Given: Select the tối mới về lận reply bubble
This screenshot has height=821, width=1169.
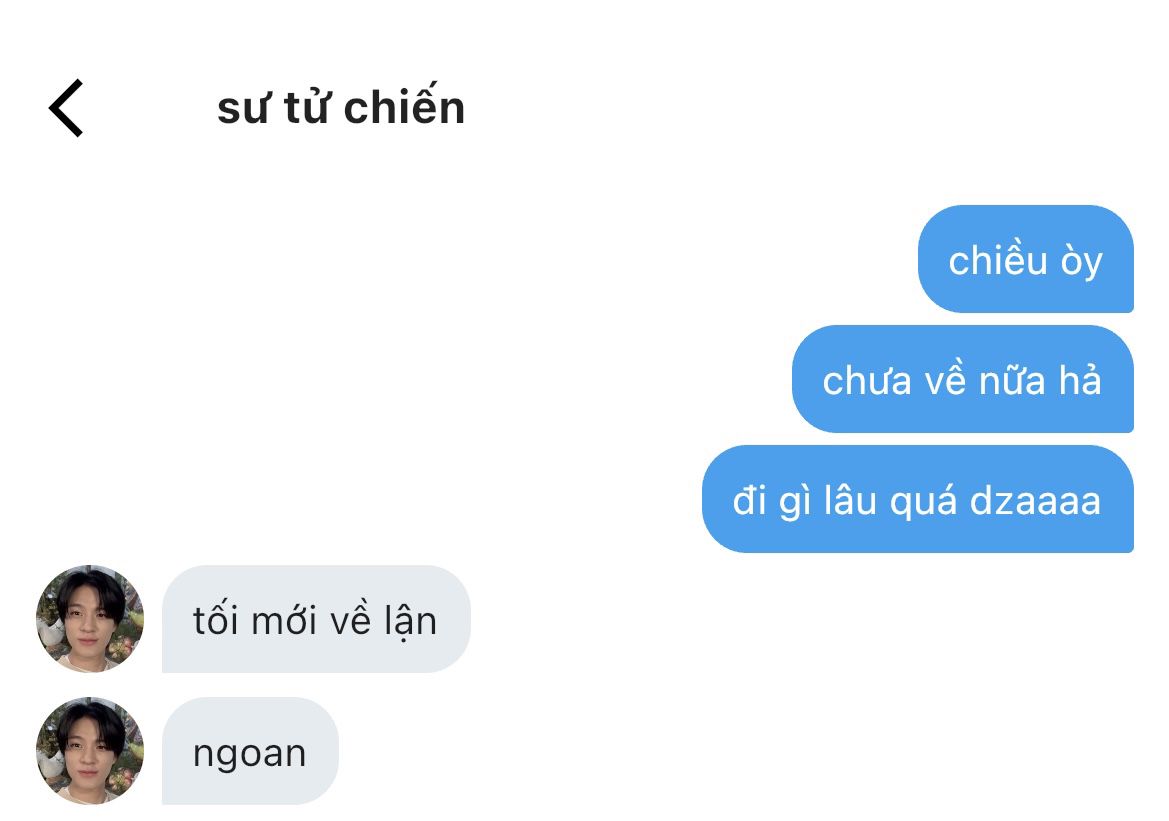Looking at the screenshot, I should [x=316, y=619].
